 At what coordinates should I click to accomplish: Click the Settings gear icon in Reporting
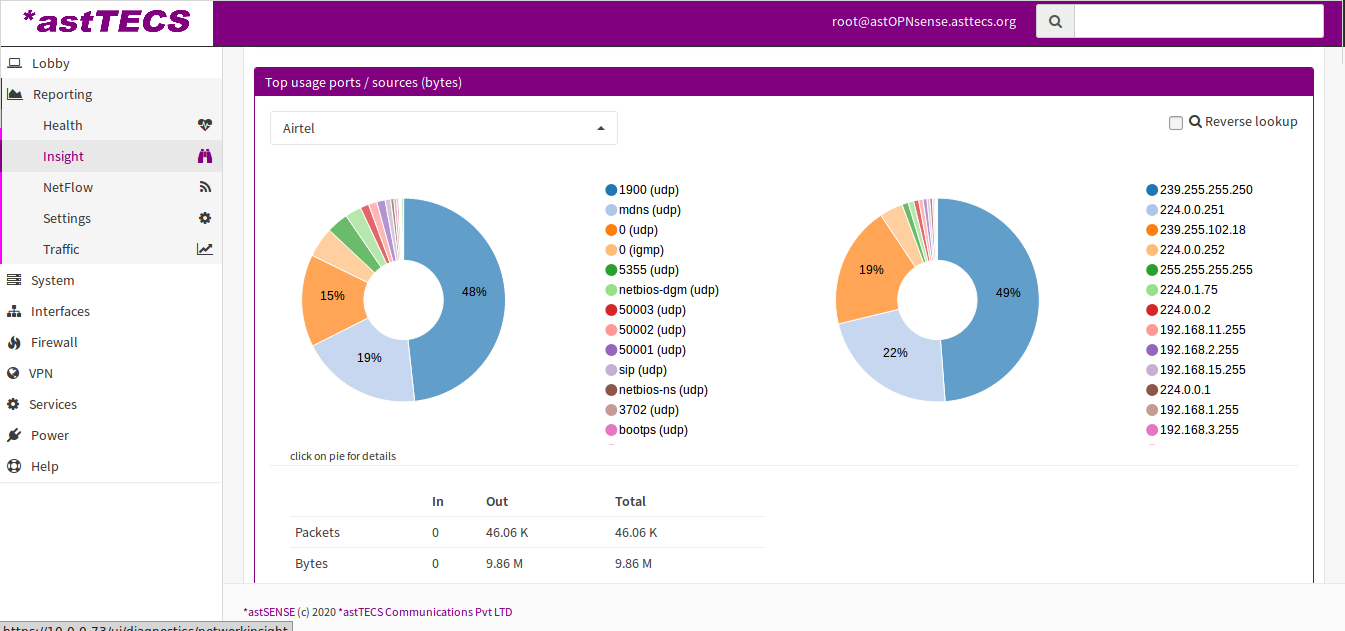(205, 218)
